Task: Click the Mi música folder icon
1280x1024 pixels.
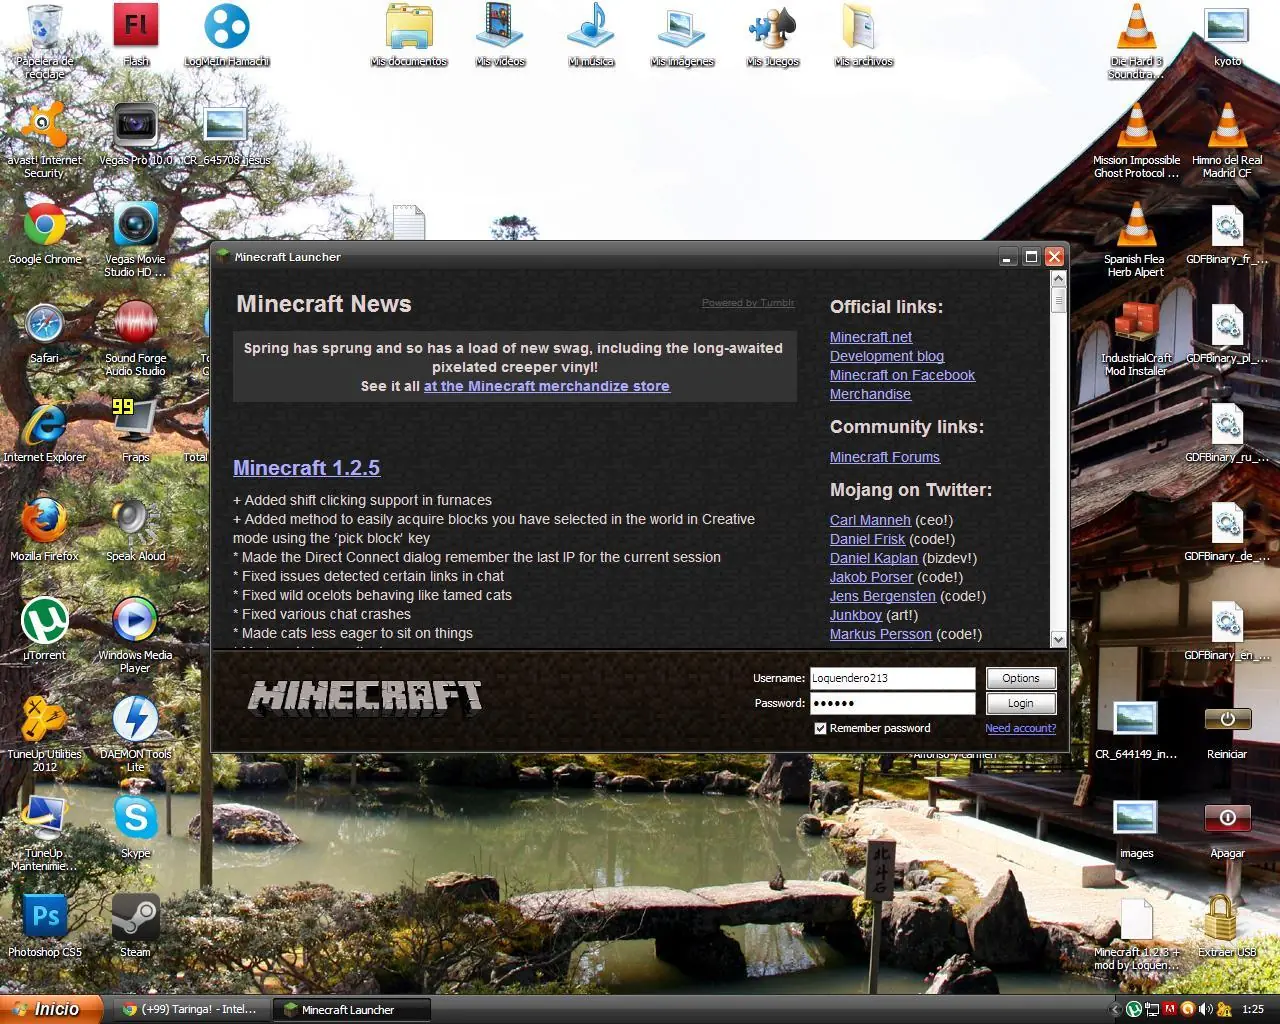Action: pyautogui.click(x=591, y=35)
